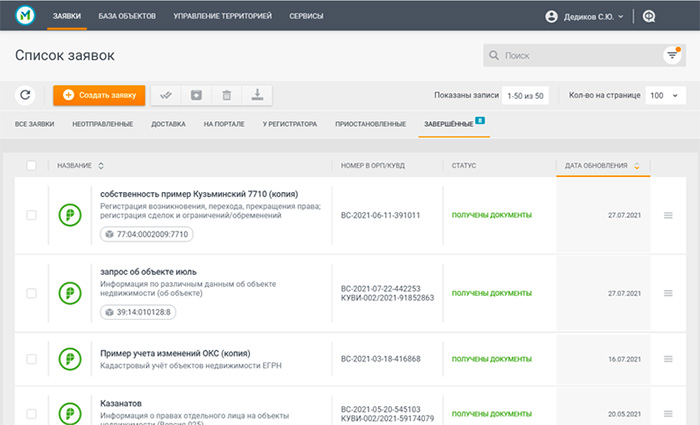Check the Казанатов request checkbox
This screenshot has height=425, width=700.
(31, 413)
